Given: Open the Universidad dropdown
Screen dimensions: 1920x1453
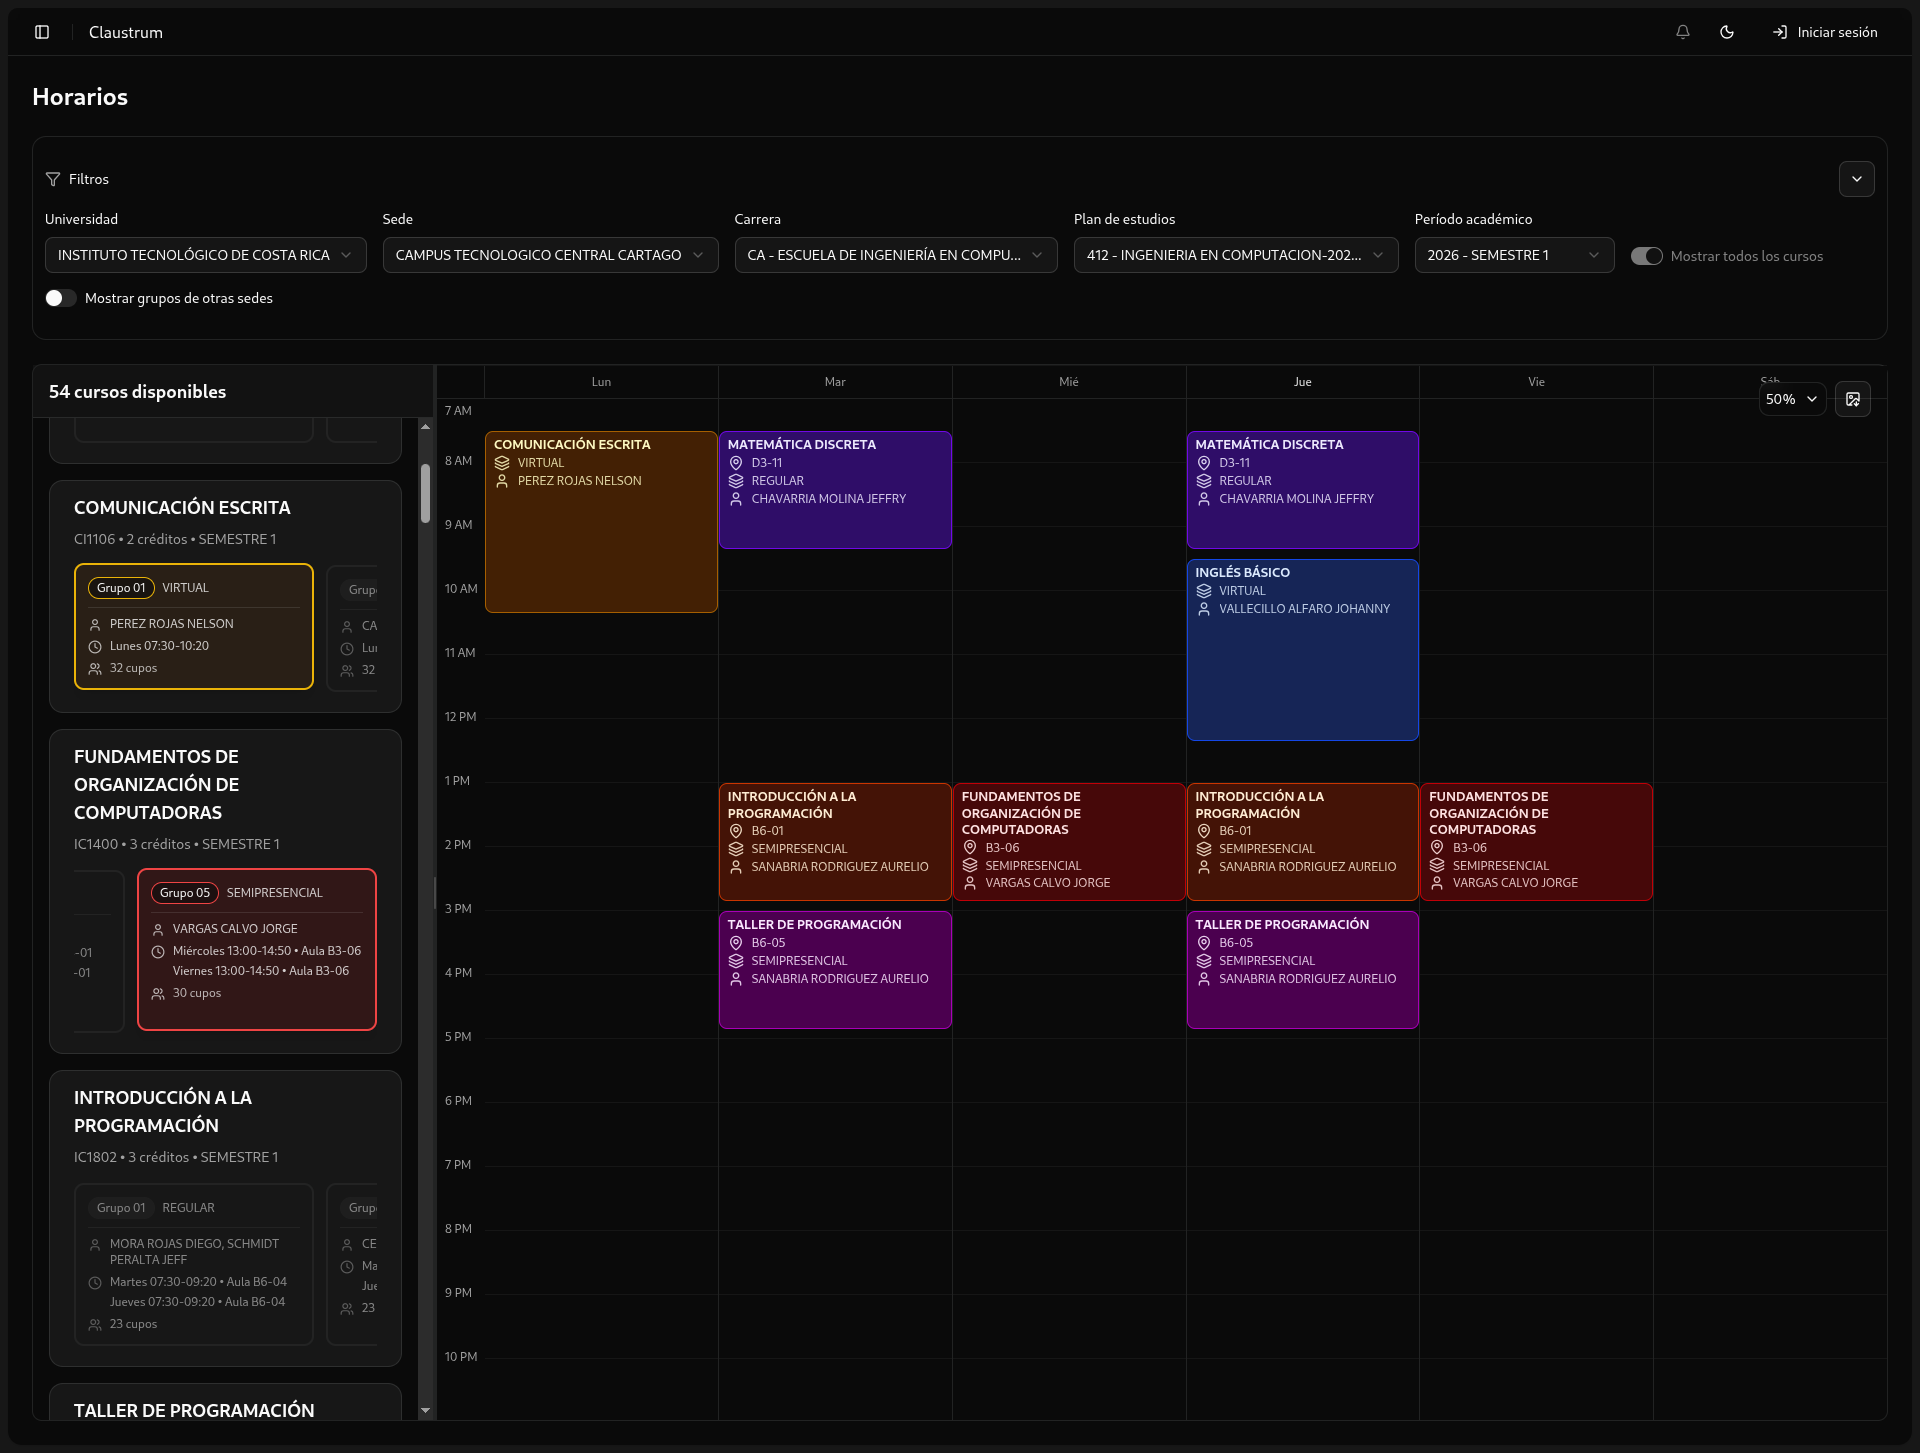Looking at the screenshot, I should 205,255.
